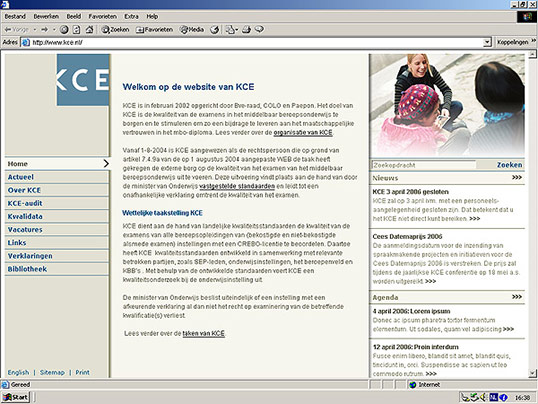Go to the browser Home page icon
This screenshot has width=538, height=404.
tap(90, 30)
